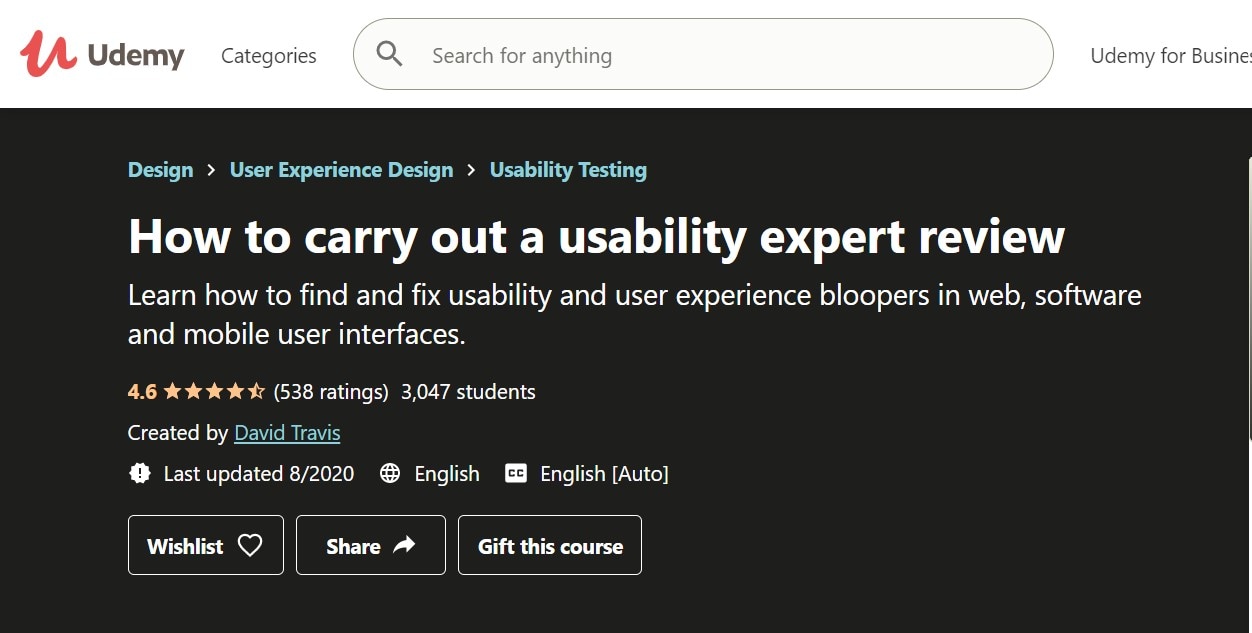Open instructor David Travis profile link
This screenshot has width=1252, height=633.
tap(287, 433)
